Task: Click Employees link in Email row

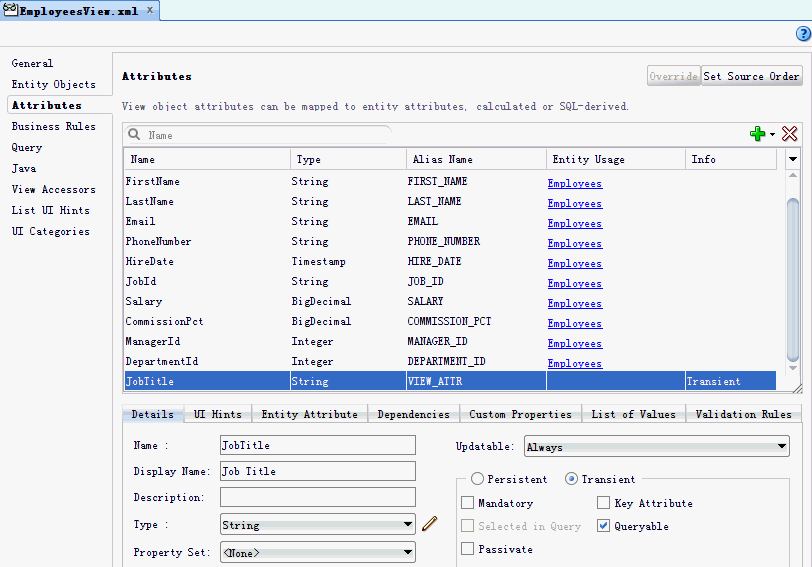Action: (x=575, y=224)
